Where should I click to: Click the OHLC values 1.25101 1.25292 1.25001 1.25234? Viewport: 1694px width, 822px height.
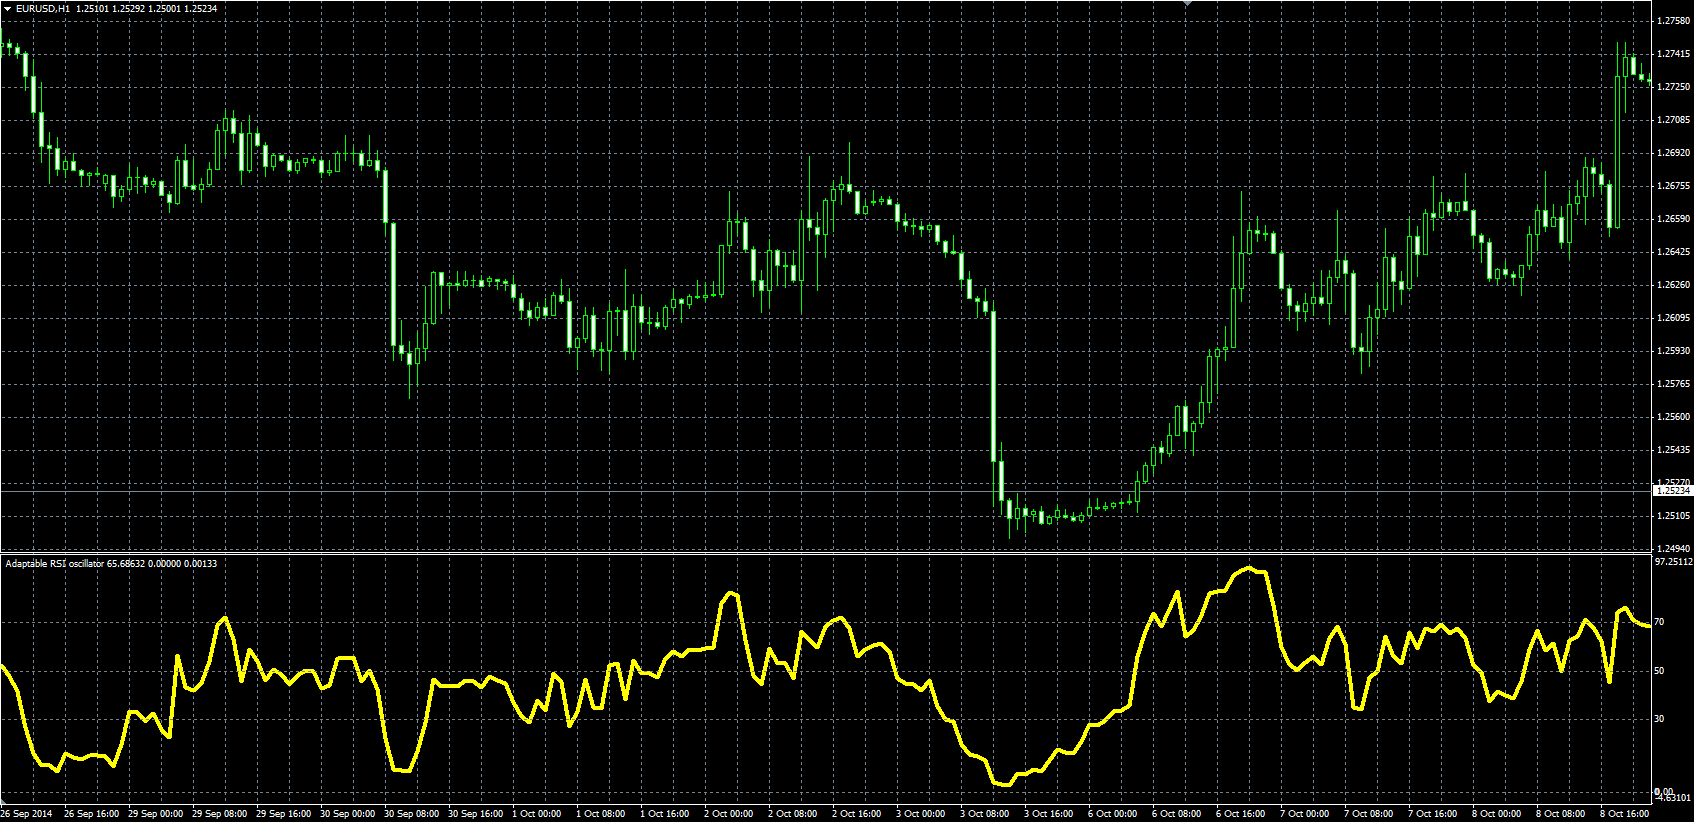pyautogui.click(x=146, y=8)
